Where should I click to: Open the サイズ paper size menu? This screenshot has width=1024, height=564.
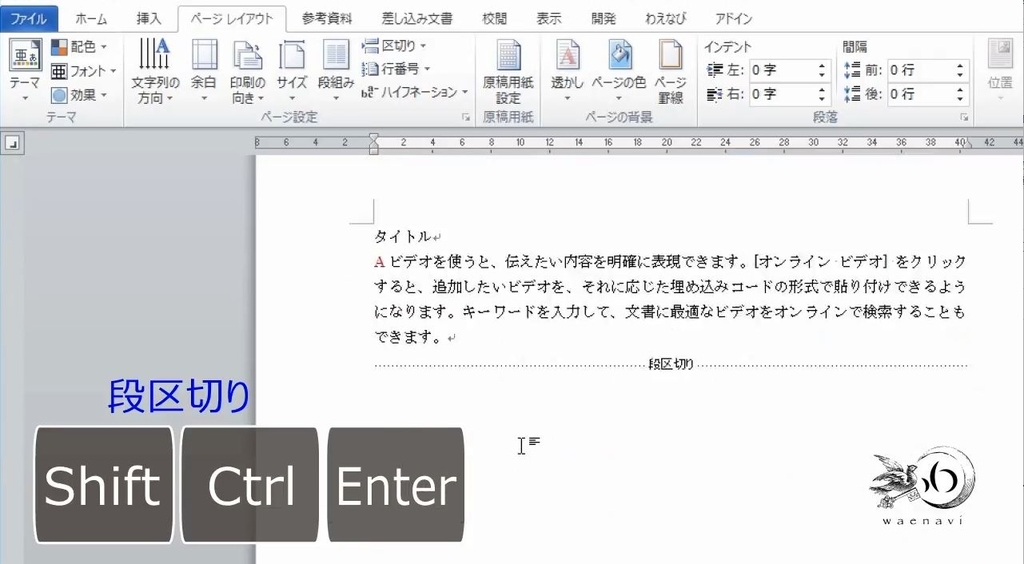click(291, 70)
